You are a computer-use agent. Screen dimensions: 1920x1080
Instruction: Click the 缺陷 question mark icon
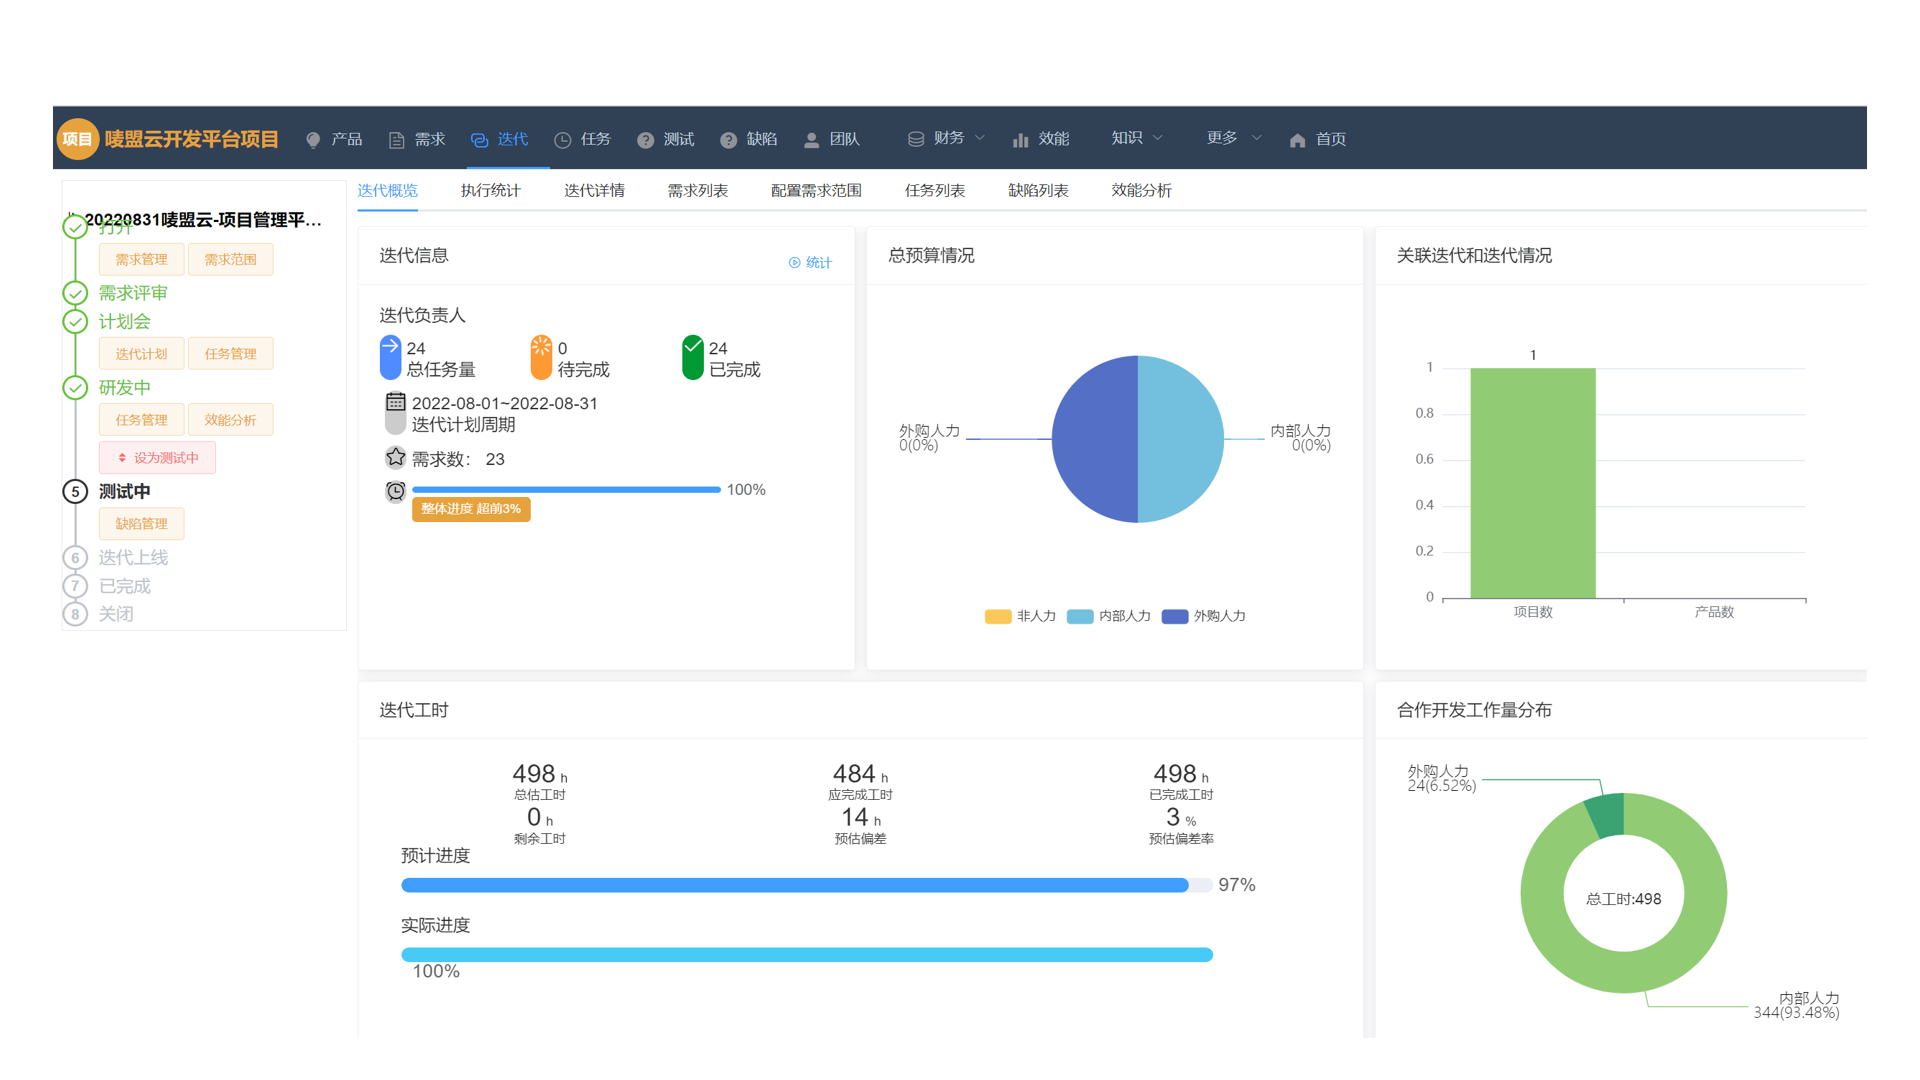(728, 140)
